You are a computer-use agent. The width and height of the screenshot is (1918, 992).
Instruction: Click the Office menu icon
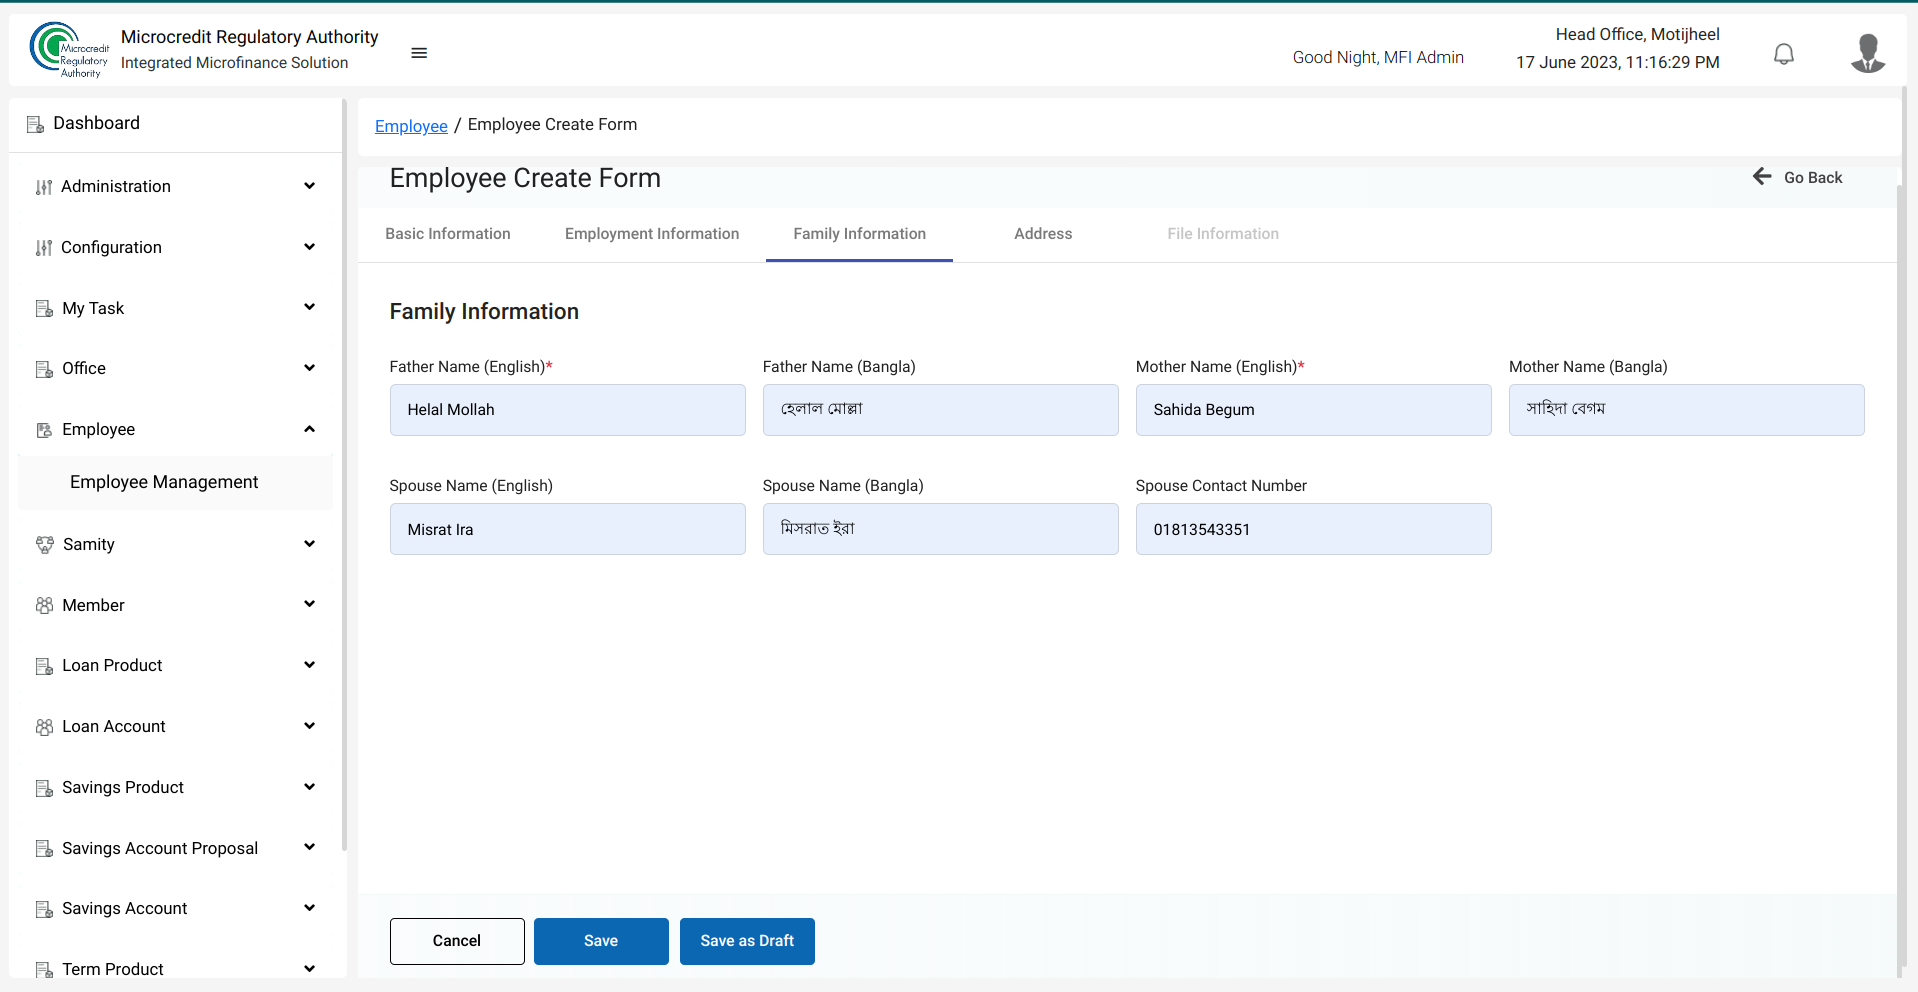coord(44,369)
